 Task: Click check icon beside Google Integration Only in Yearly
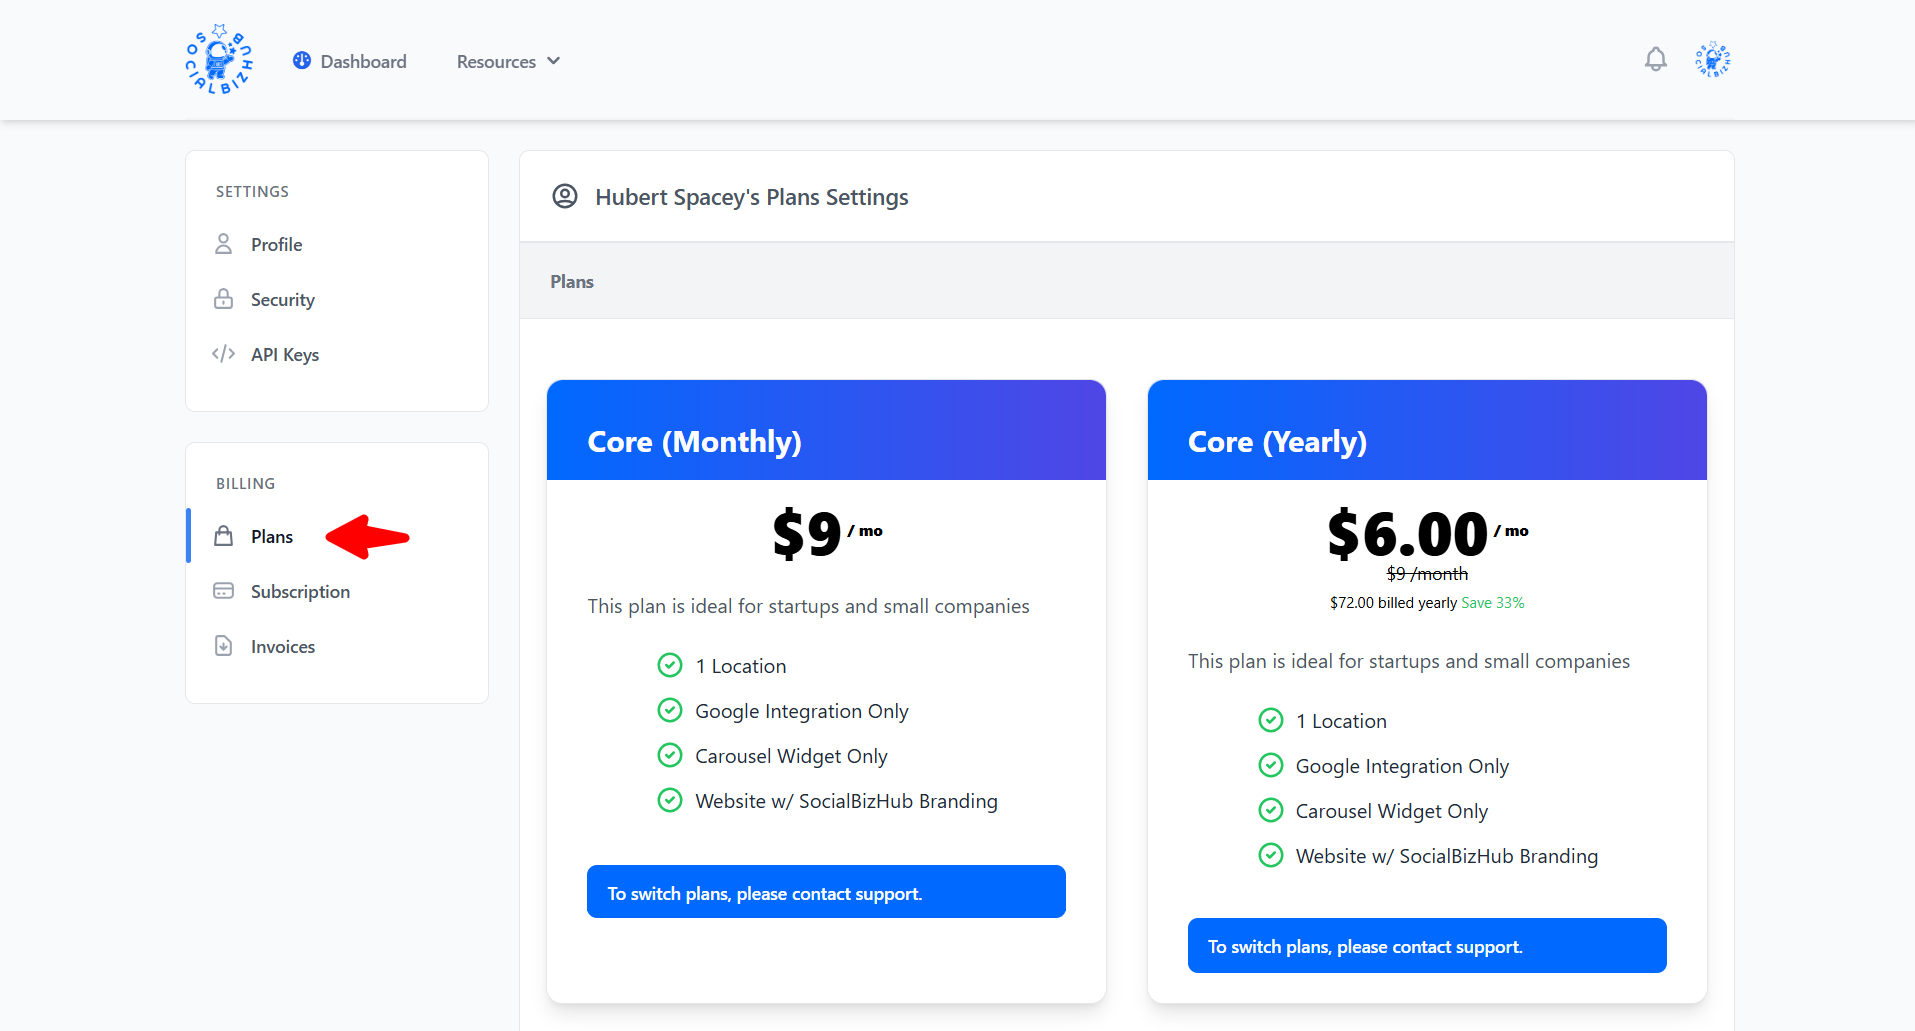click(x=1271, y=765)
